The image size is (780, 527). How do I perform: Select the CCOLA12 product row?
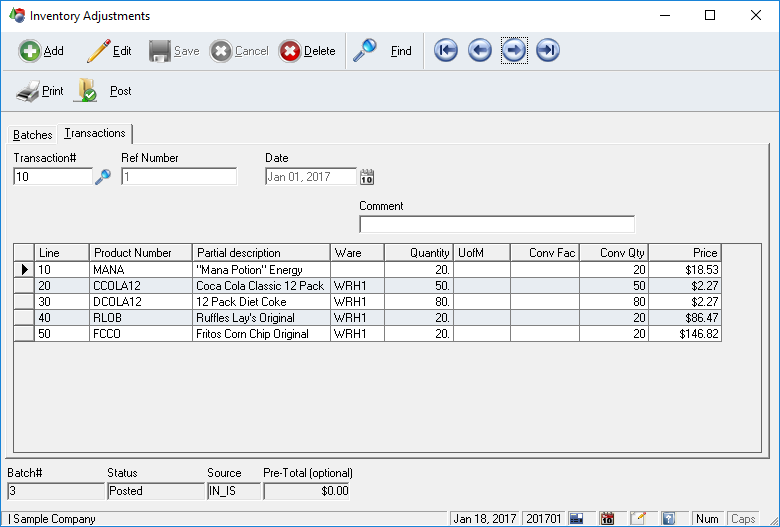pos(140,286)
